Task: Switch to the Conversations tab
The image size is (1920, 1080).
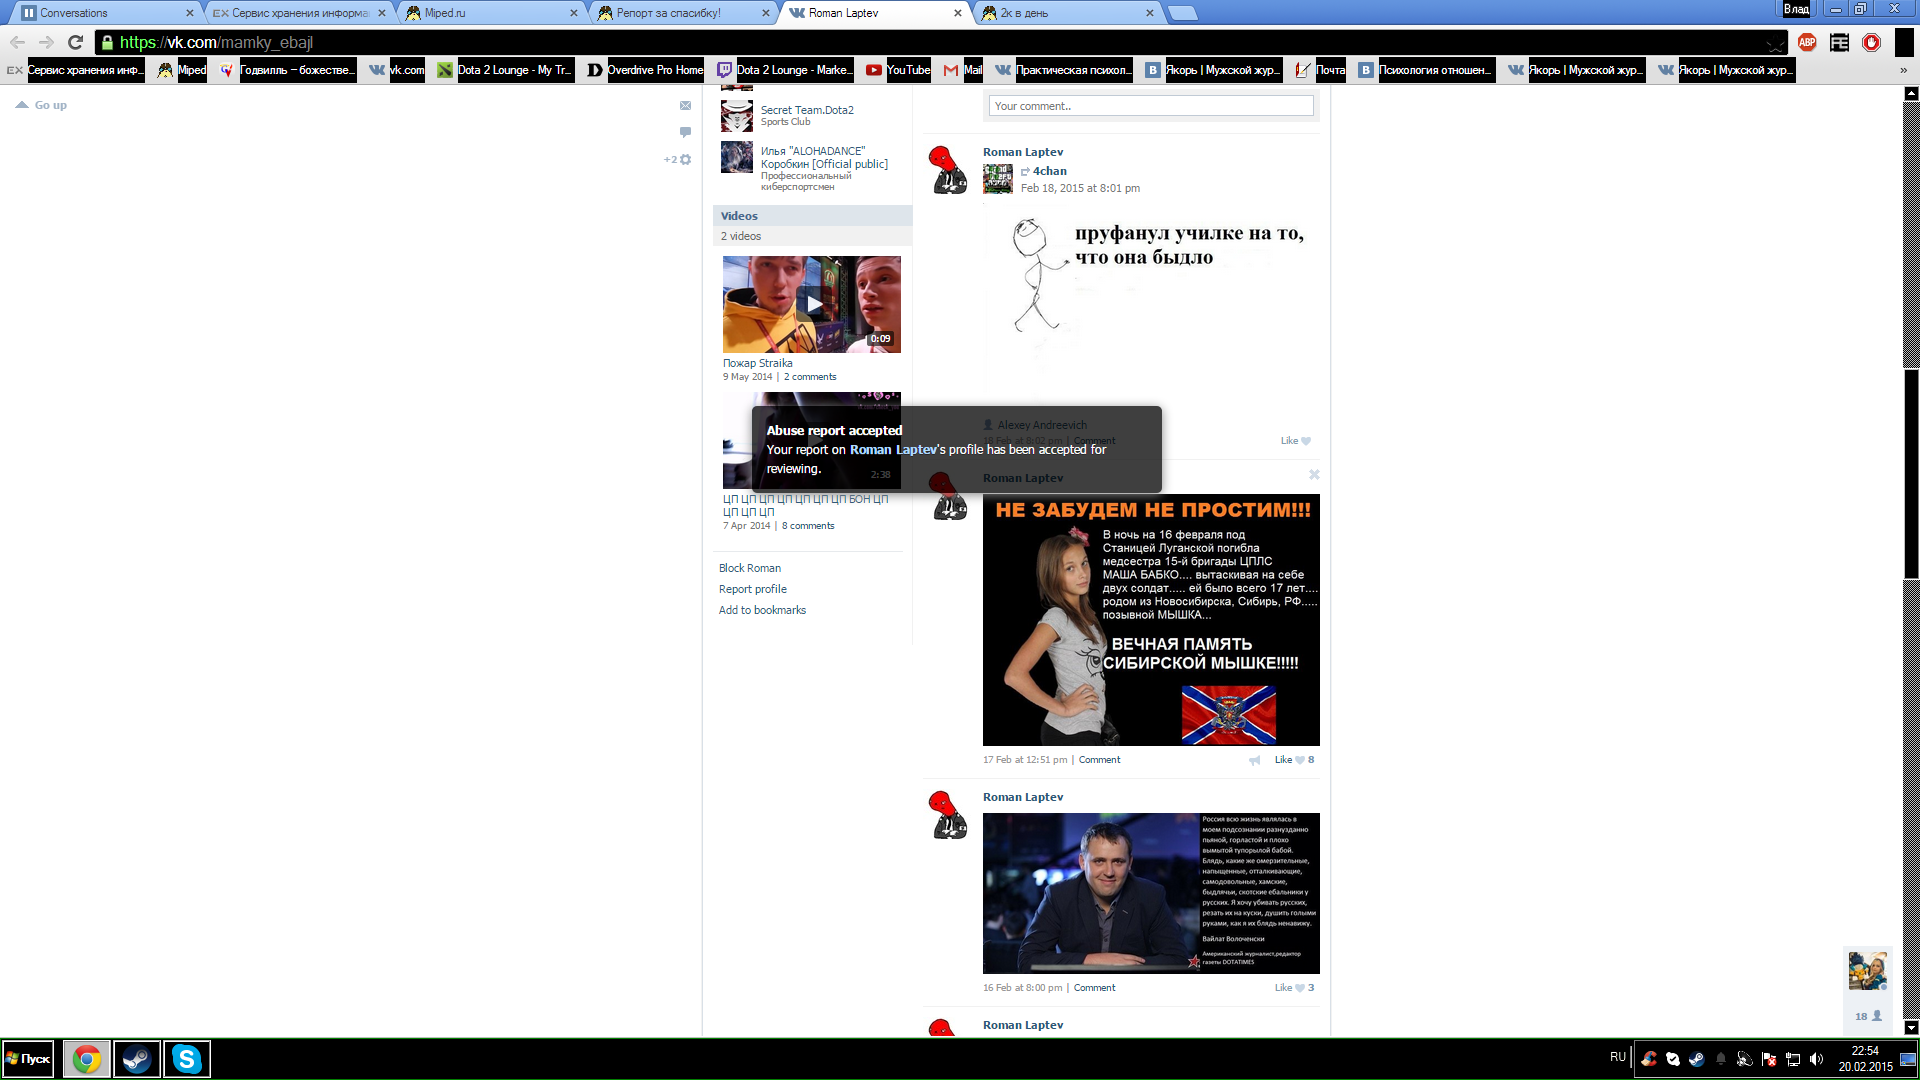Action: pos(104,13)
